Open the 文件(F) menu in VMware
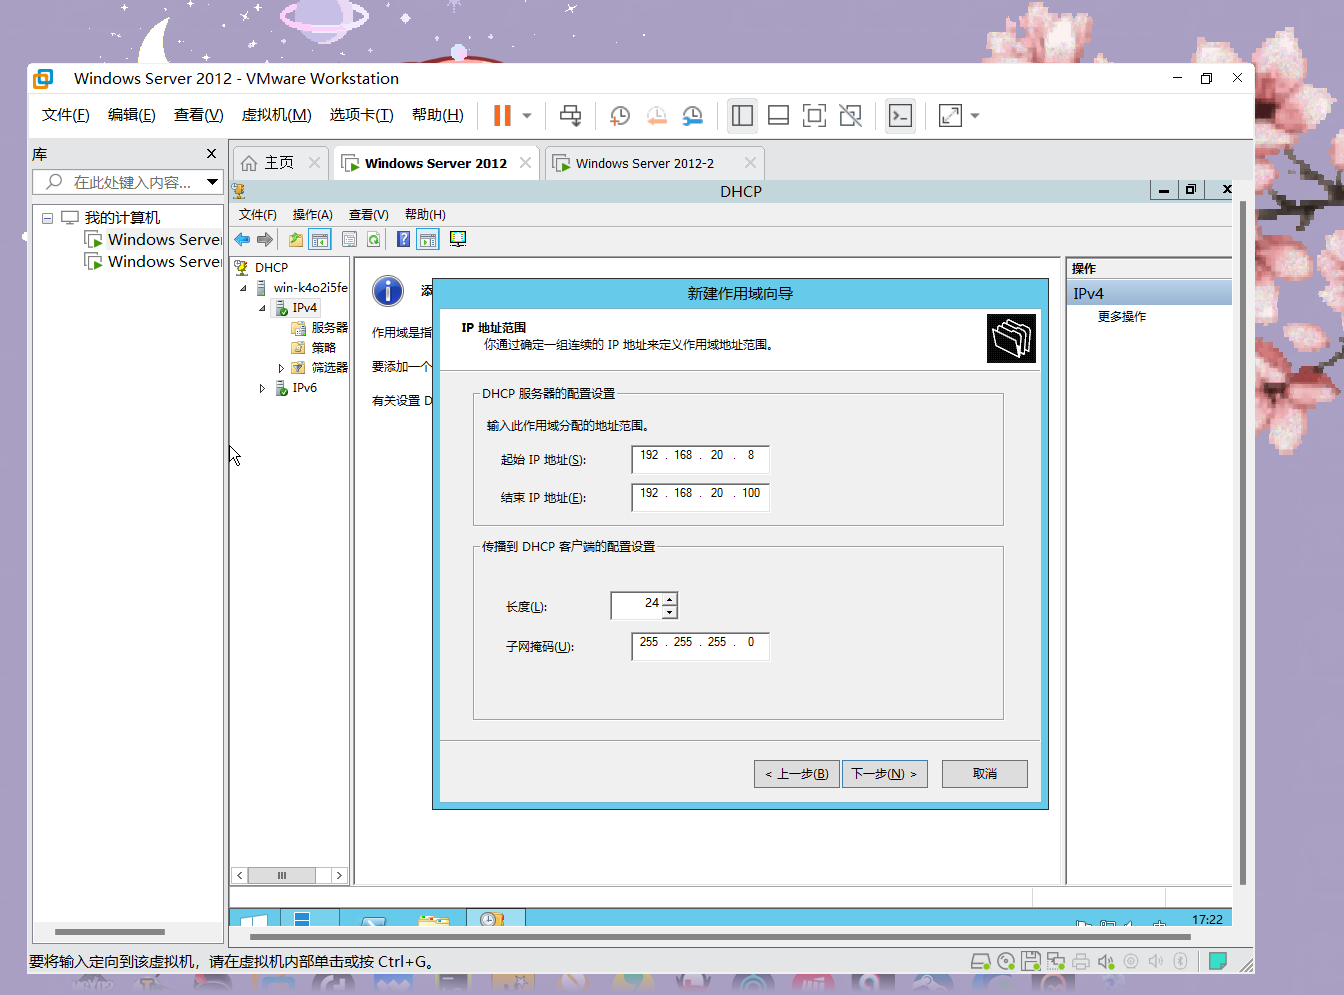The width and height of the screenshot is (1344, 995). pos(66,115)
